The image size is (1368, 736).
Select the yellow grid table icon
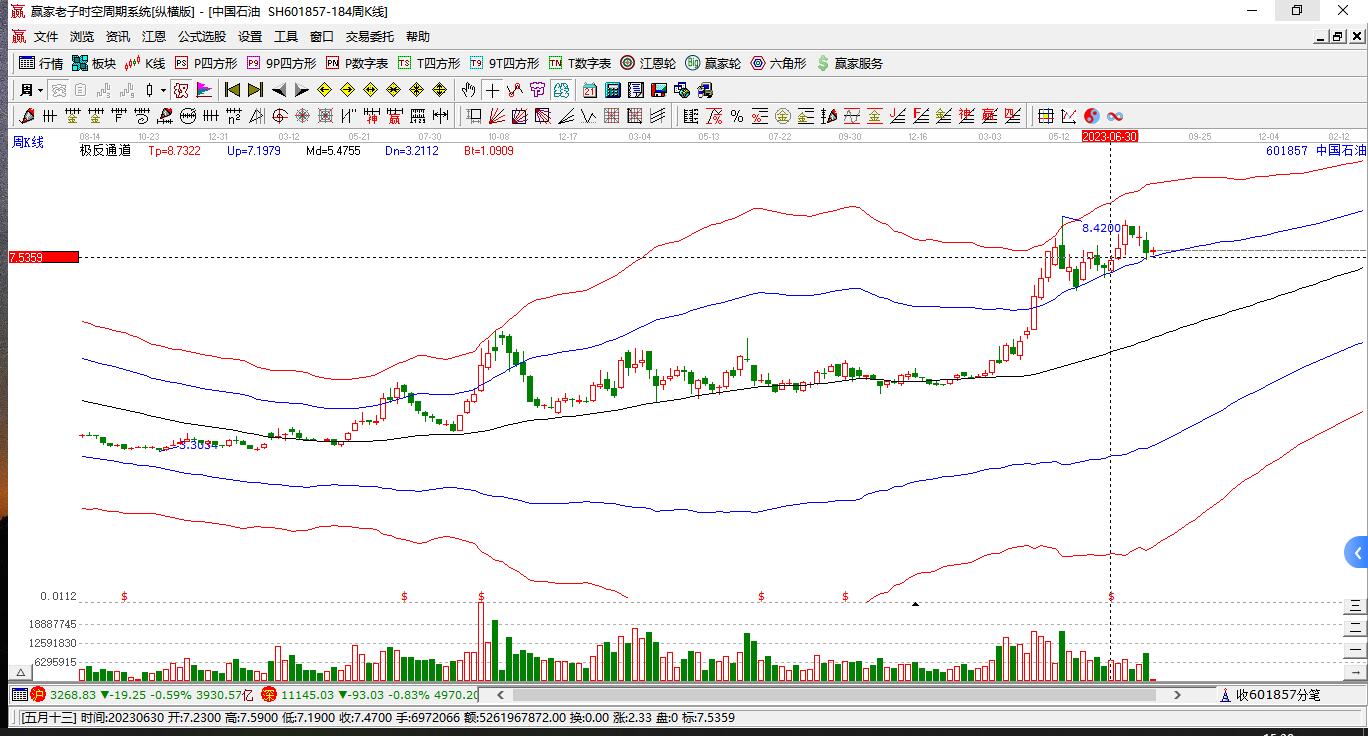(x=1045, y=116)
